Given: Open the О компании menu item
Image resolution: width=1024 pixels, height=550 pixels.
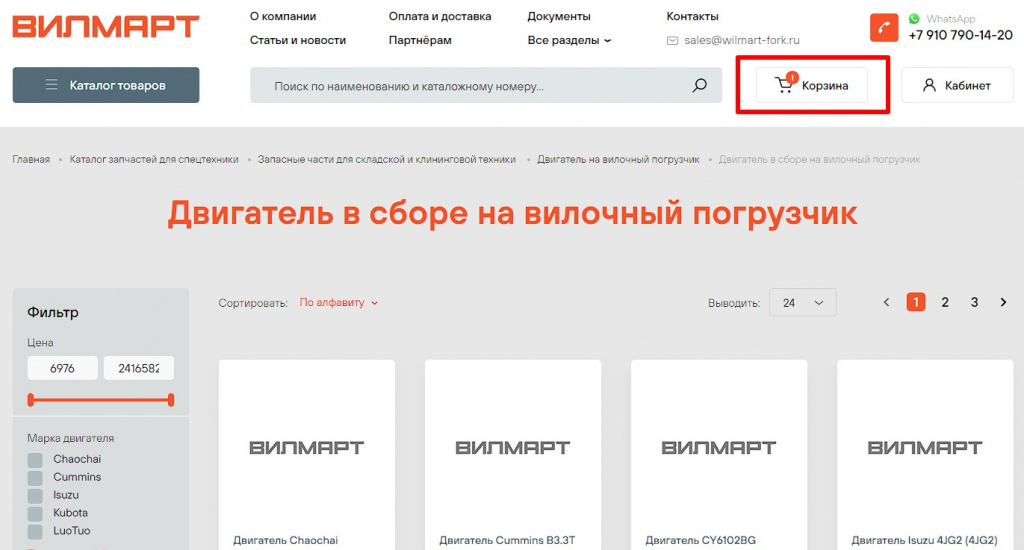Looking at the screenshot, I should [x=283, y=16].
